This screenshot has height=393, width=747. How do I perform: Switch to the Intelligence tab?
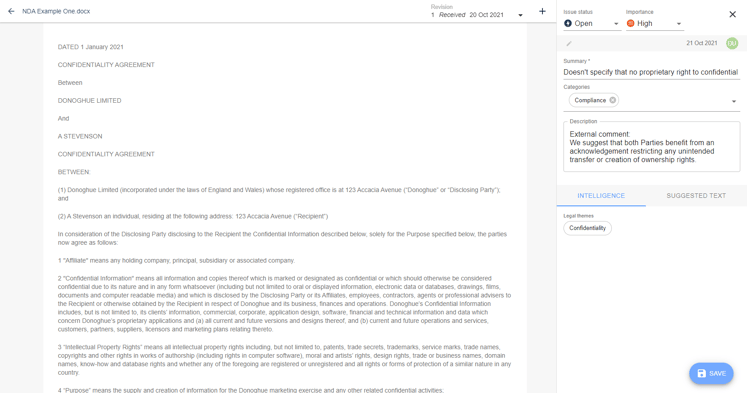(601, 196)
